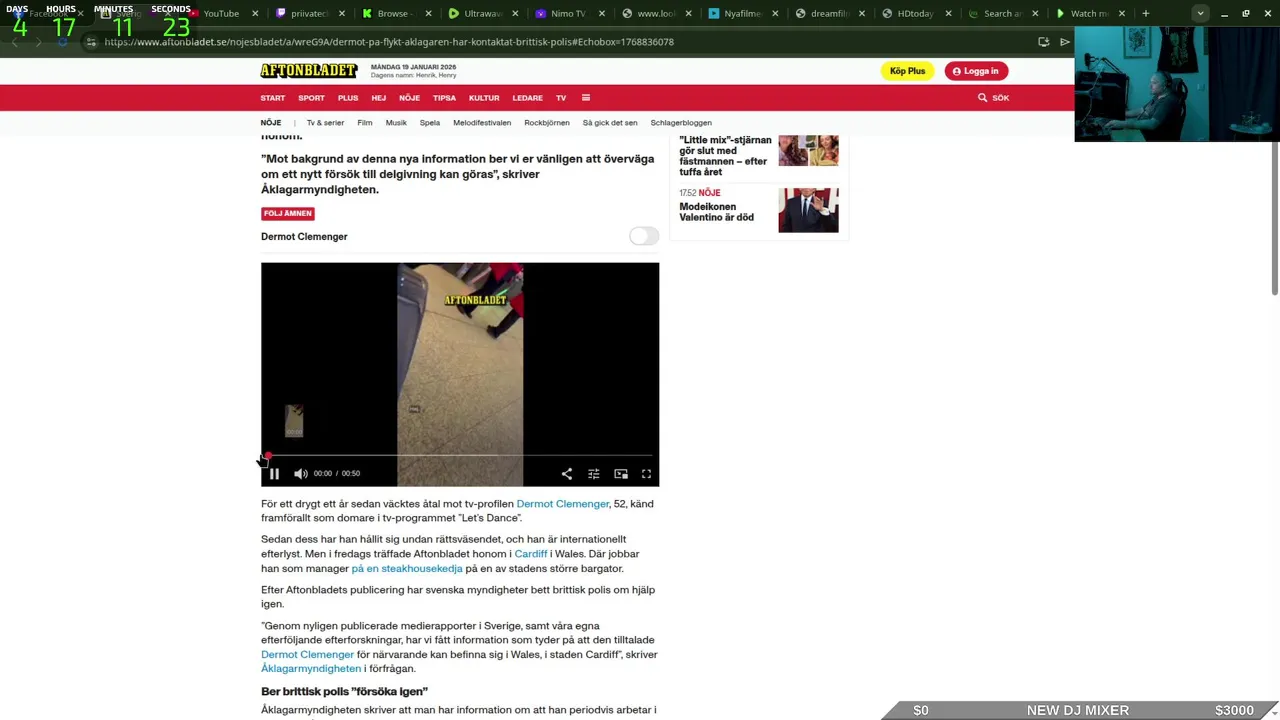Open the TIPSA section
This screenshot has height=720, width=1280.
[444, 98]
